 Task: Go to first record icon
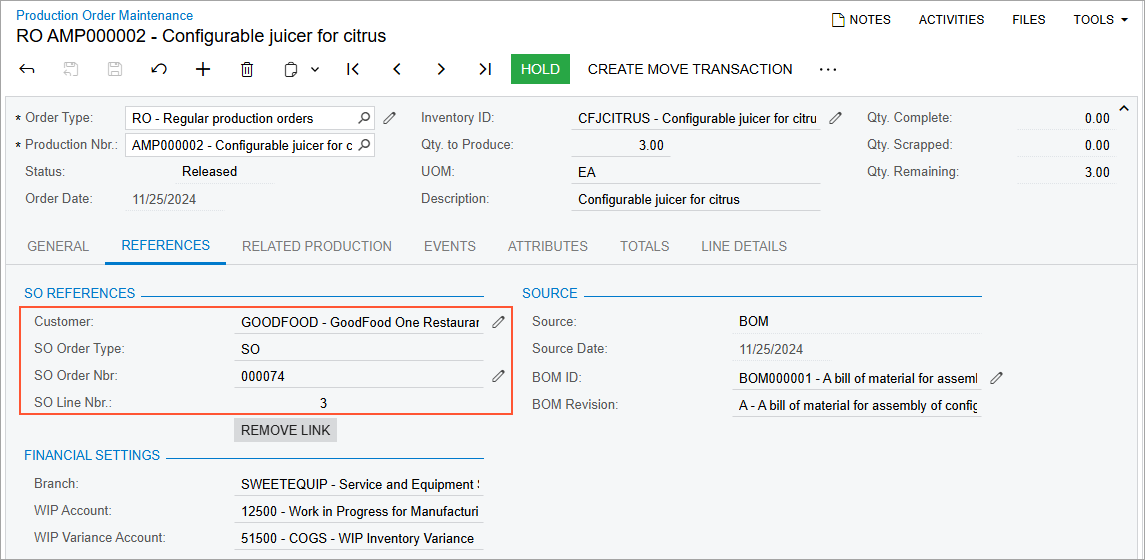click(353, 69)
